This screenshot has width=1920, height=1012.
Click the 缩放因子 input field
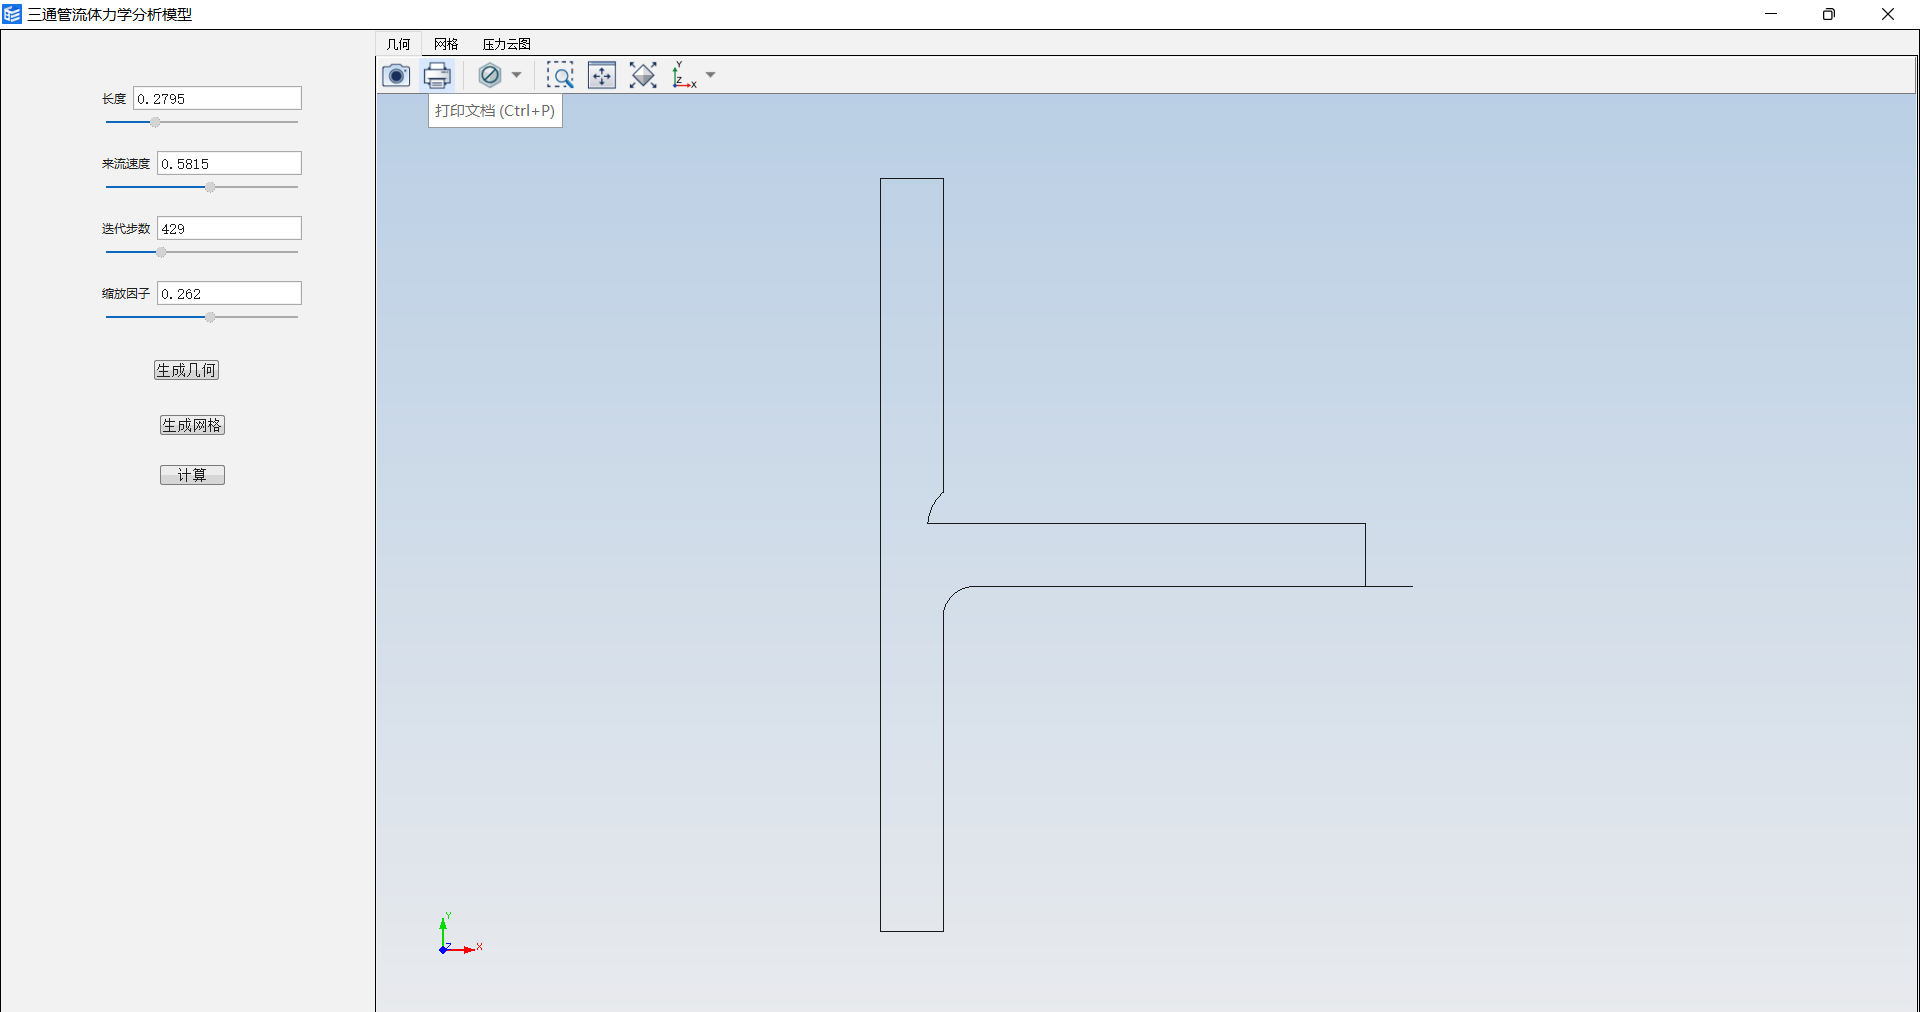click(229, 293)
